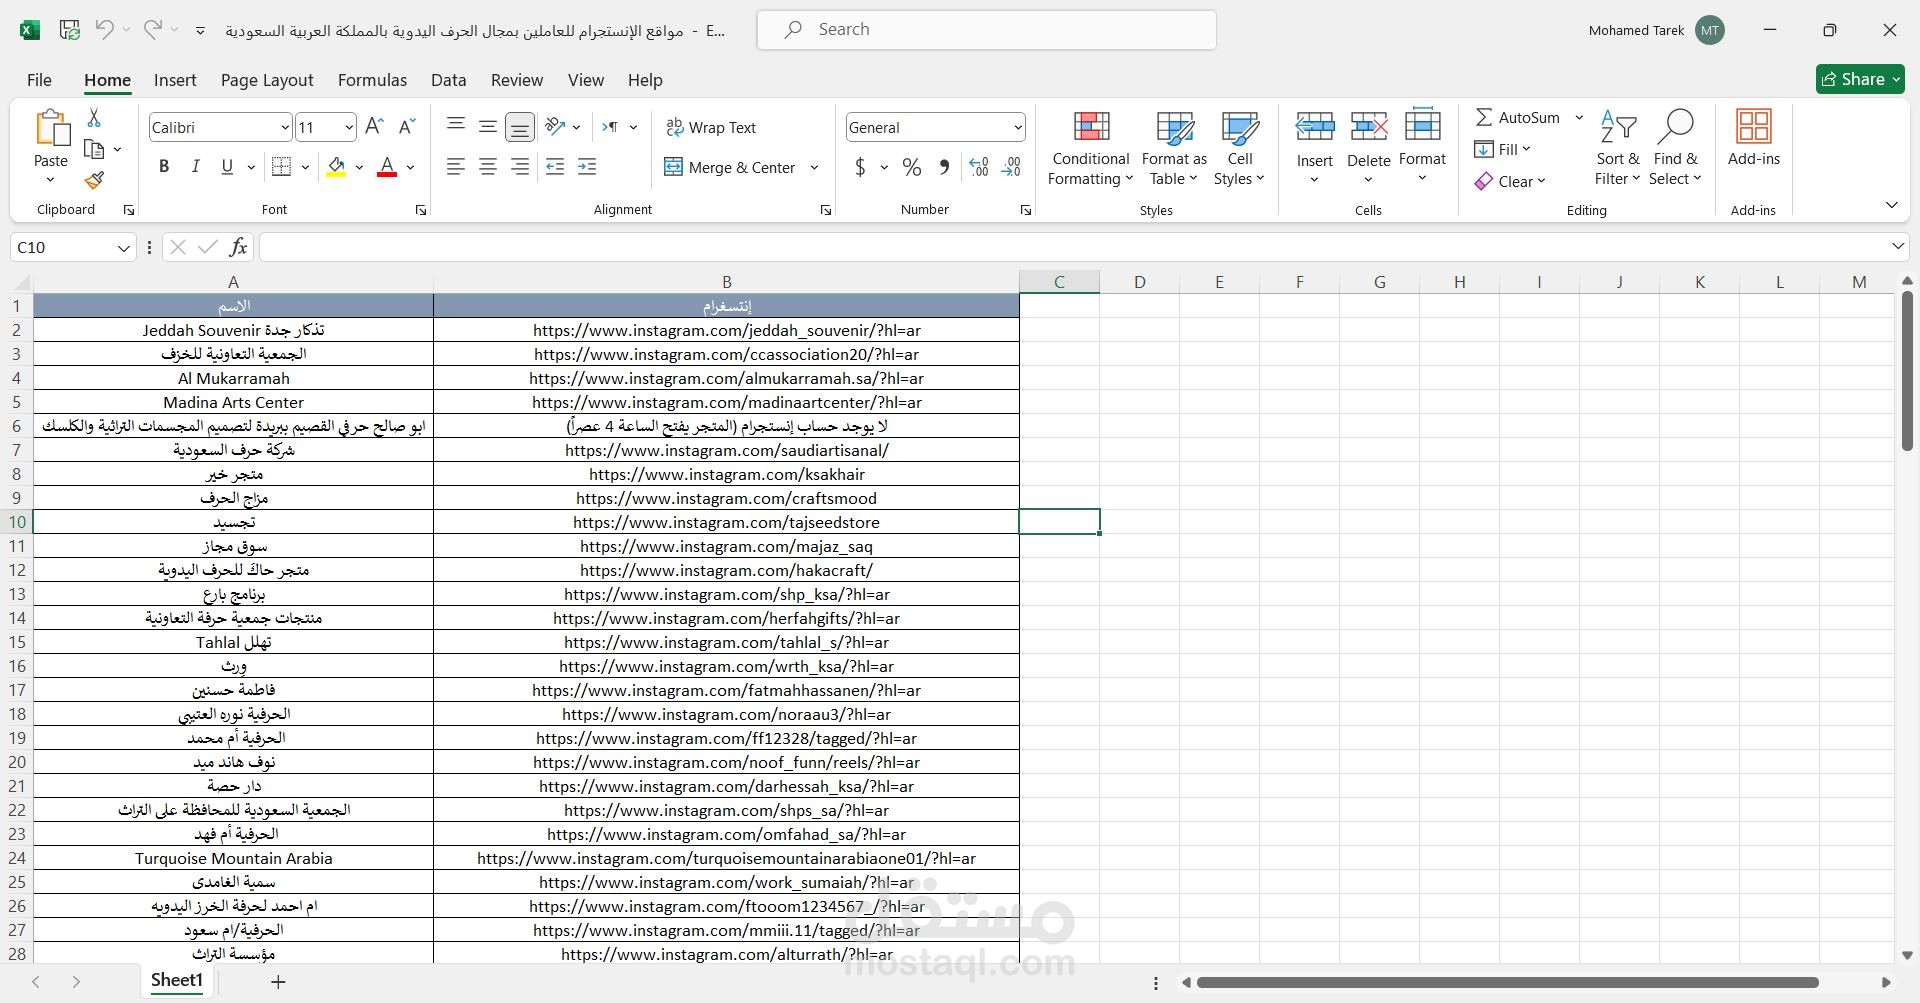Apply Percent Style format

(912, 167)
